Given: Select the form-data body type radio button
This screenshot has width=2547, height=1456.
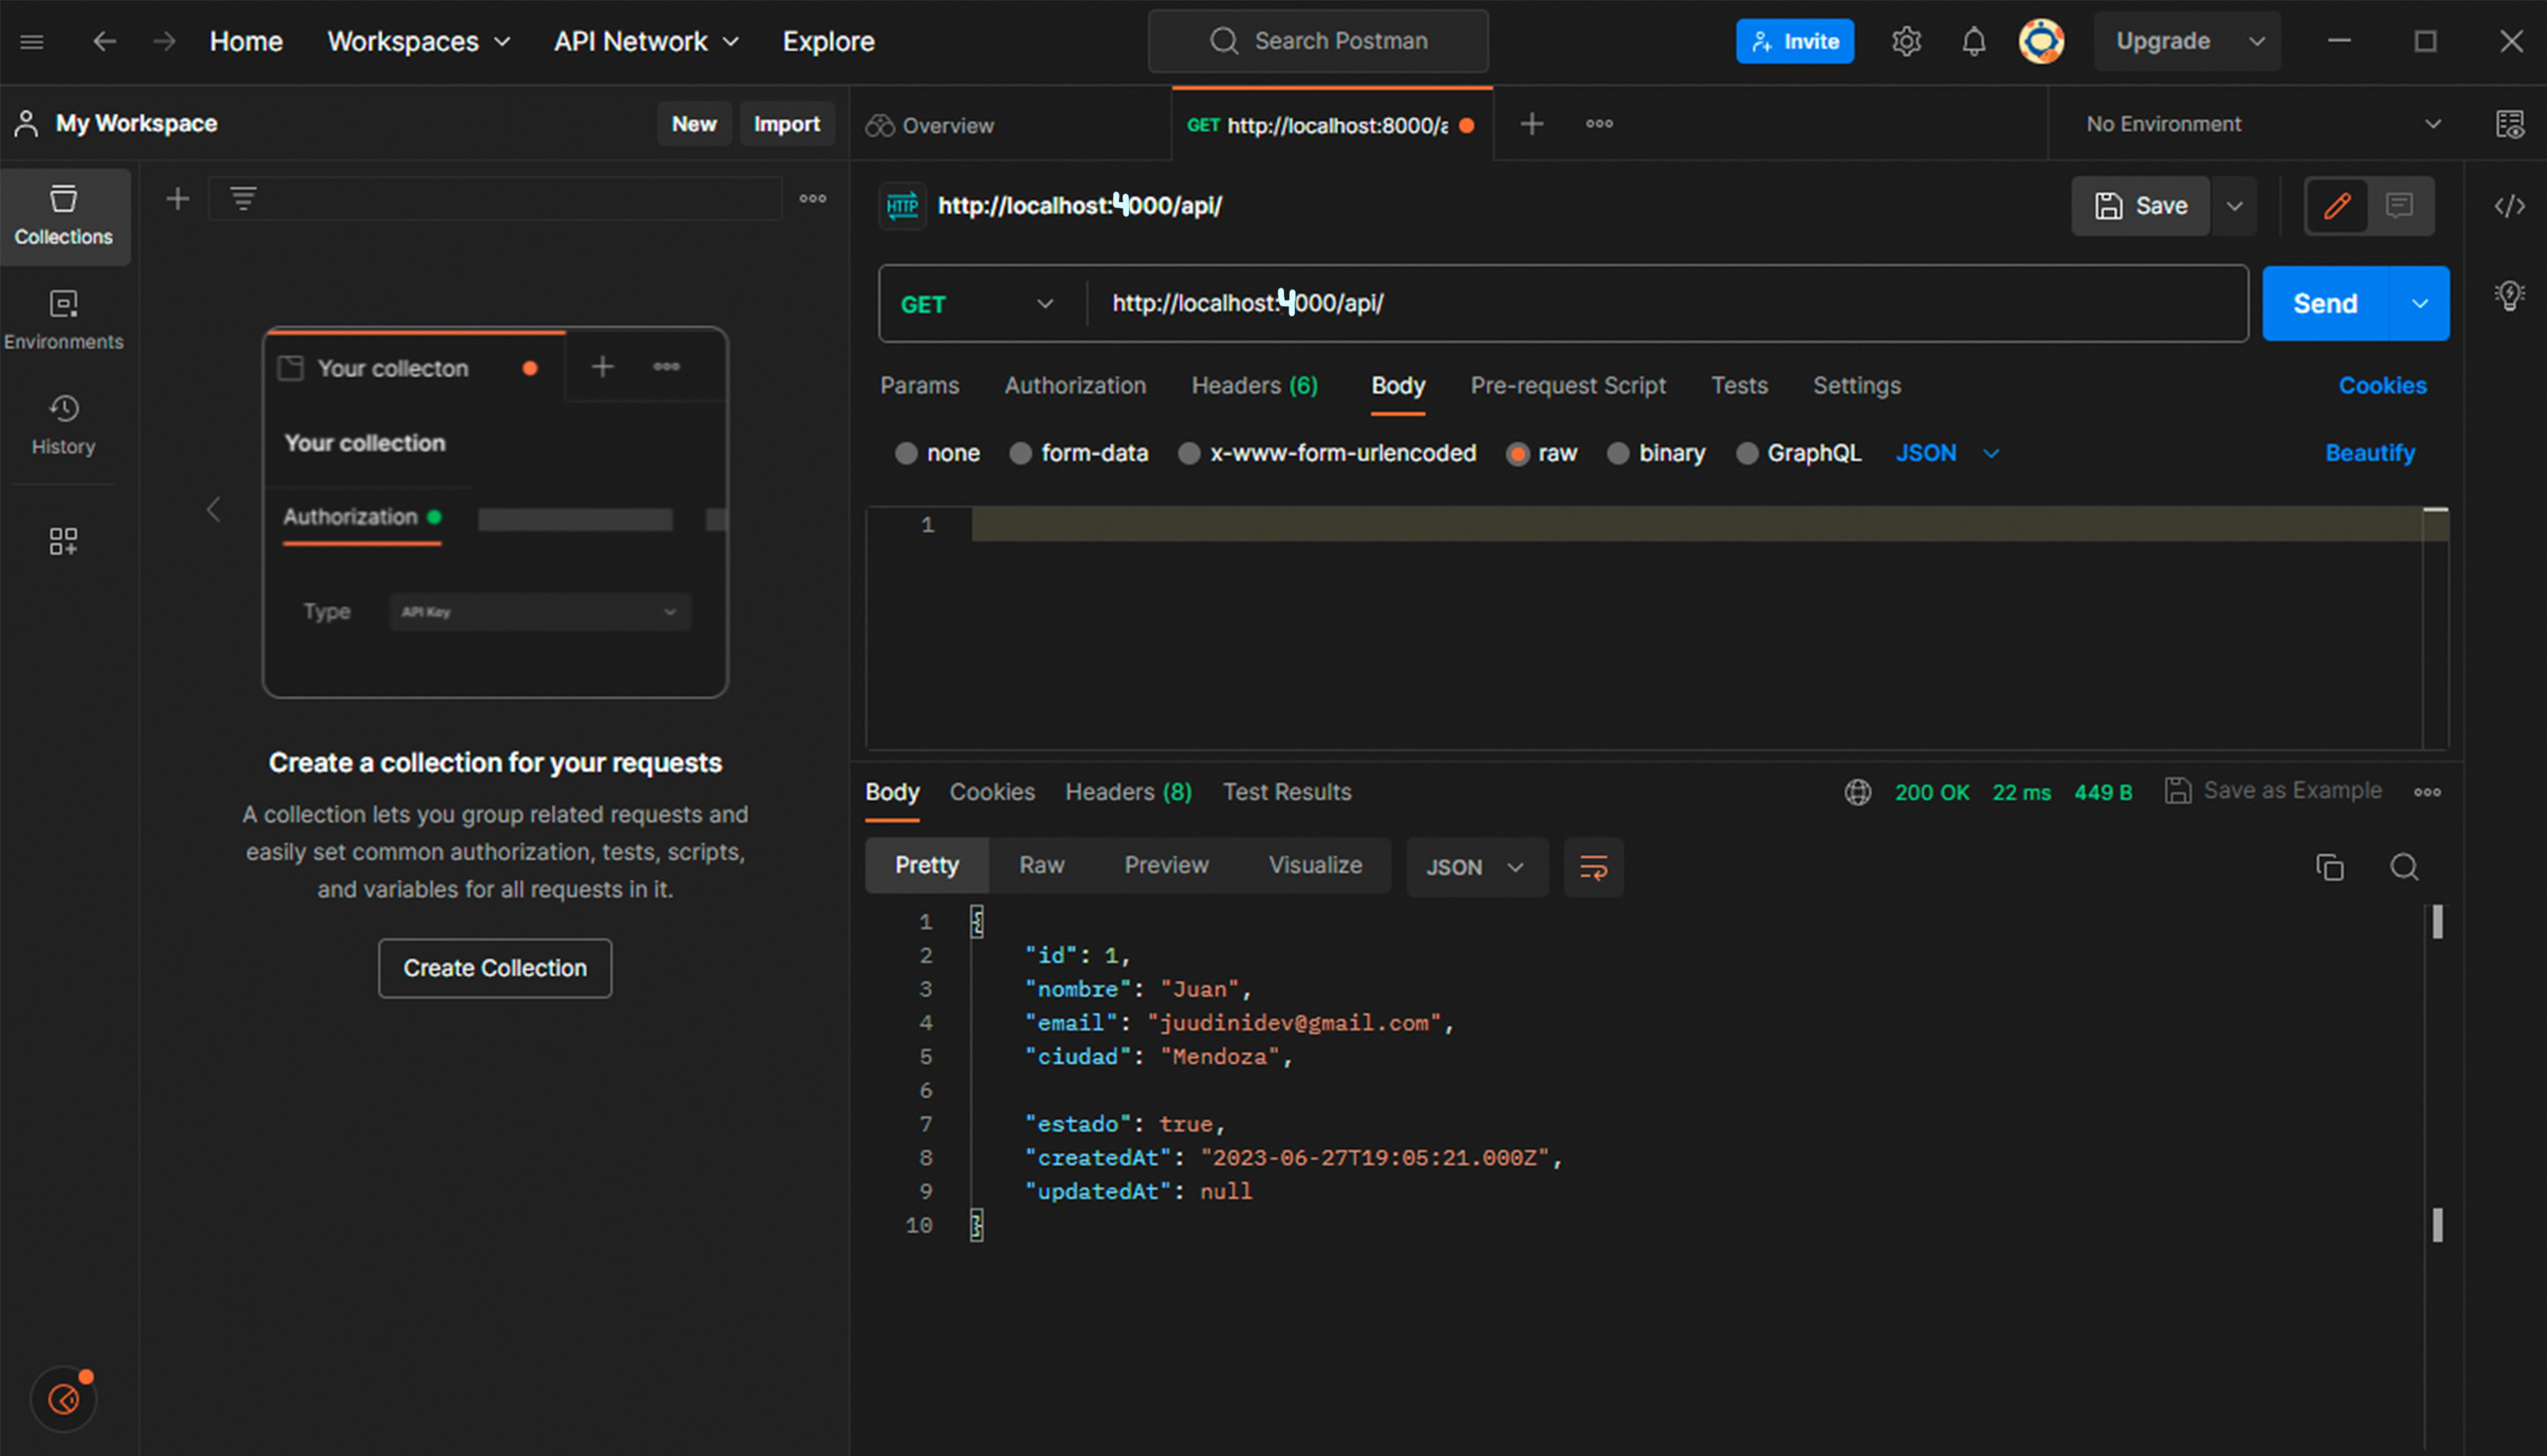Looking at the screenshot, I should (x=1020, y=453).
